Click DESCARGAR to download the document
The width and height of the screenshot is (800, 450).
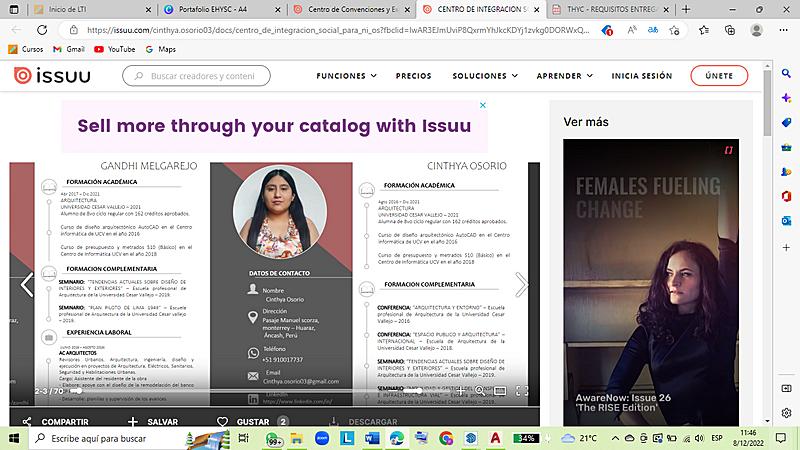(363, 421)
